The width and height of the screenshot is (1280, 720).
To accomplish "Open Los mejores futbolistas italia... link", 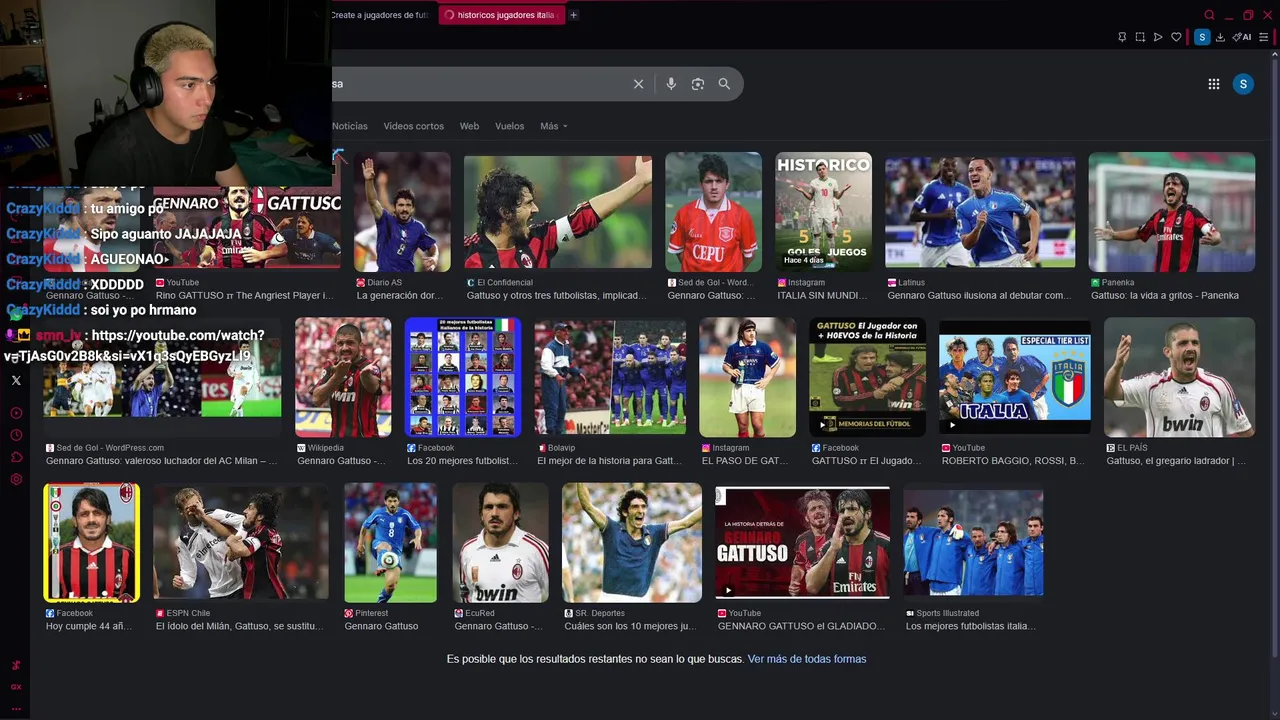I will (x=970, y=626).
